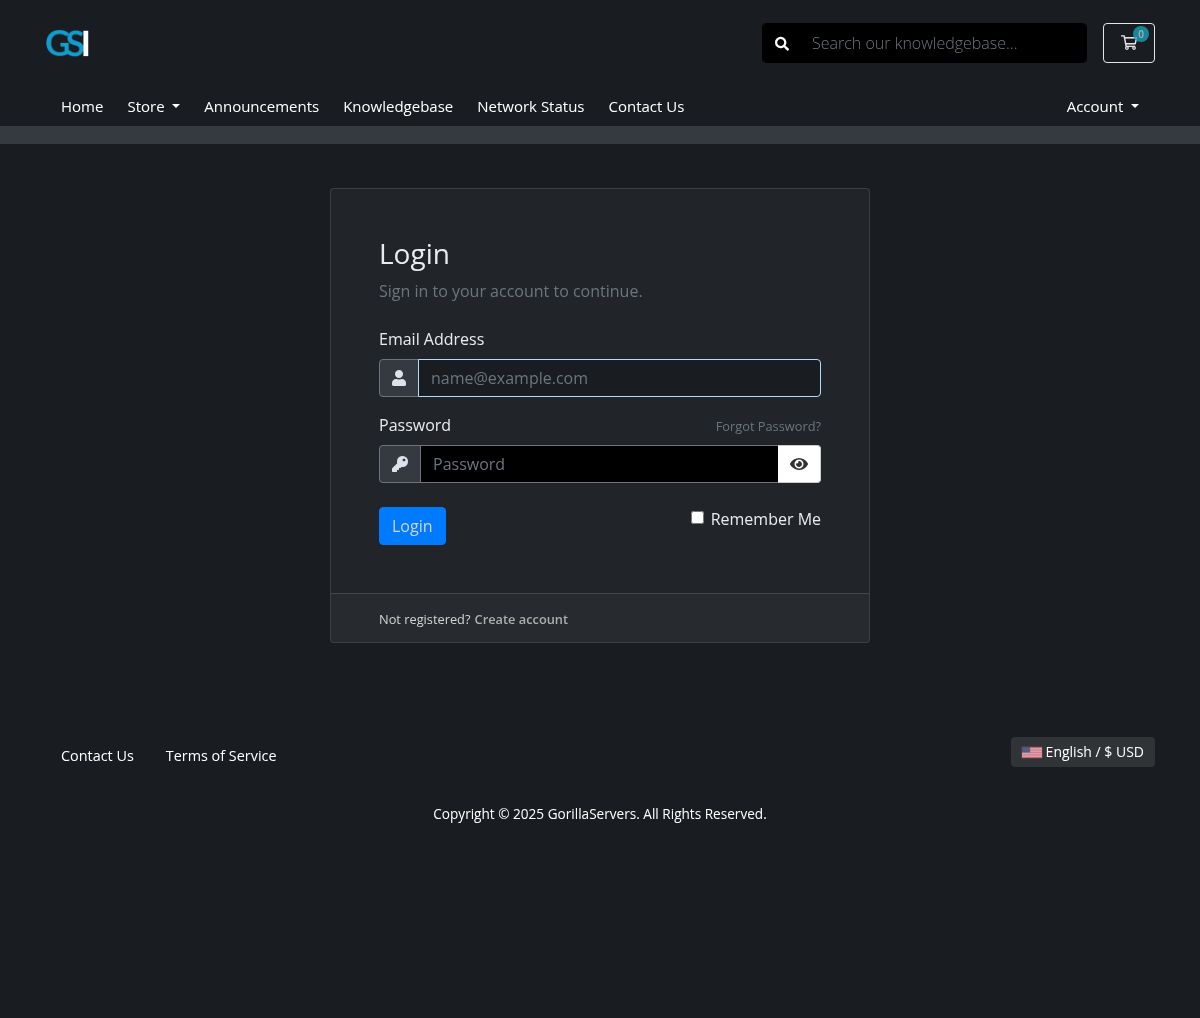Image resolution: width=1200 pixels, height=1018 pixels.
Task: Focus the Email Address input field
Action: pos(619,378)
